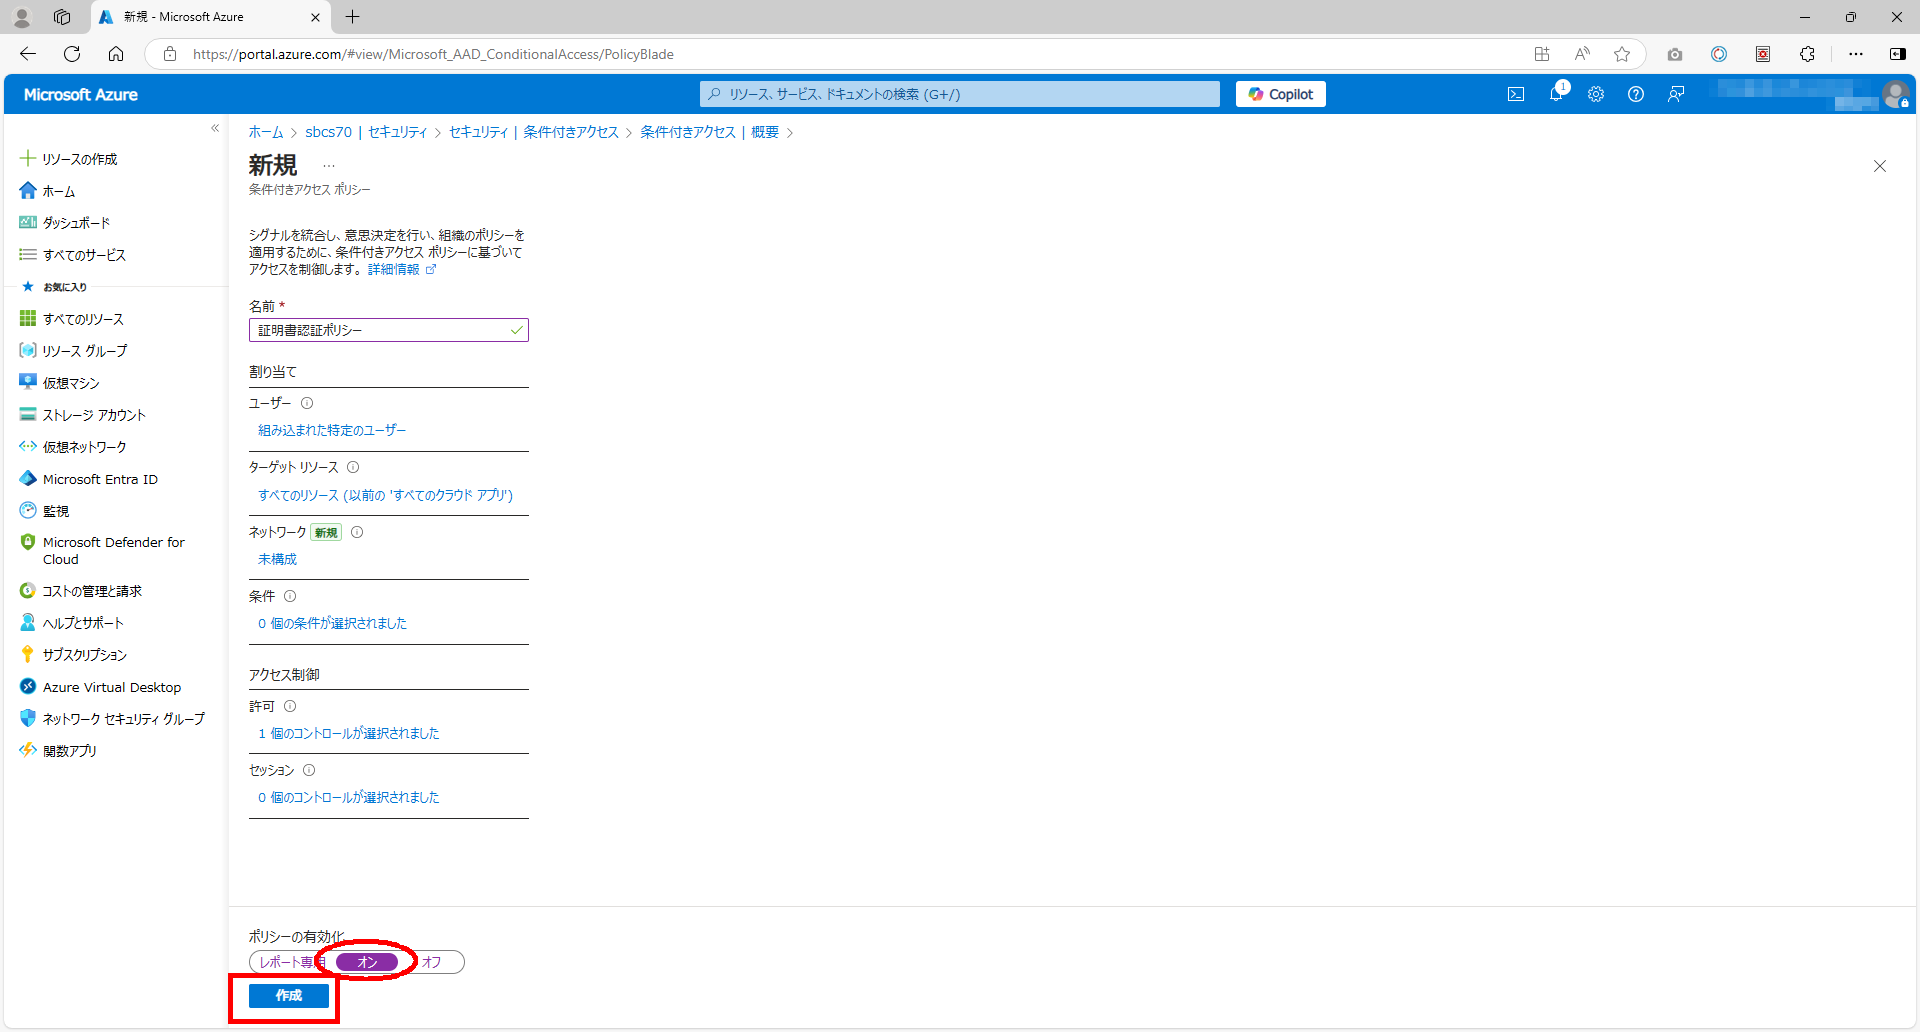This screenshot has height=1032, width=1920.
Task: Open Cloud Shell icon in Azure header
Action: [1516, 94]
